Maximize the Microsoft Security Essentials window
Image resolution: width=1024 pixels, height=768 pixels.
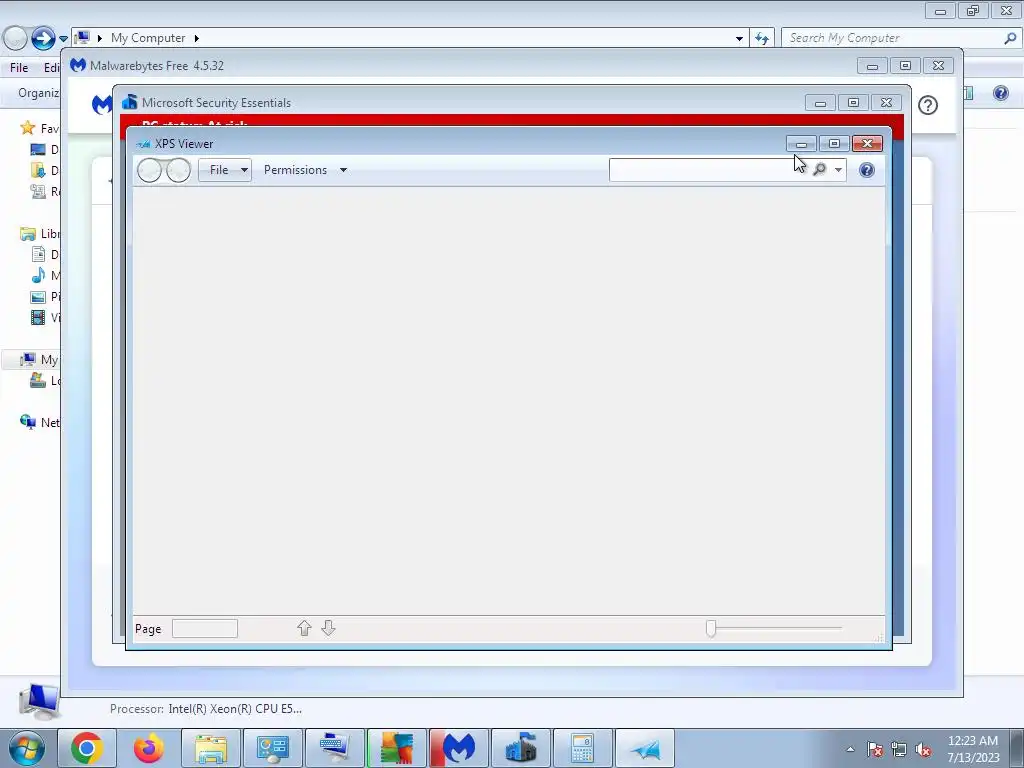pyautogui.click(x=853, y=103)
